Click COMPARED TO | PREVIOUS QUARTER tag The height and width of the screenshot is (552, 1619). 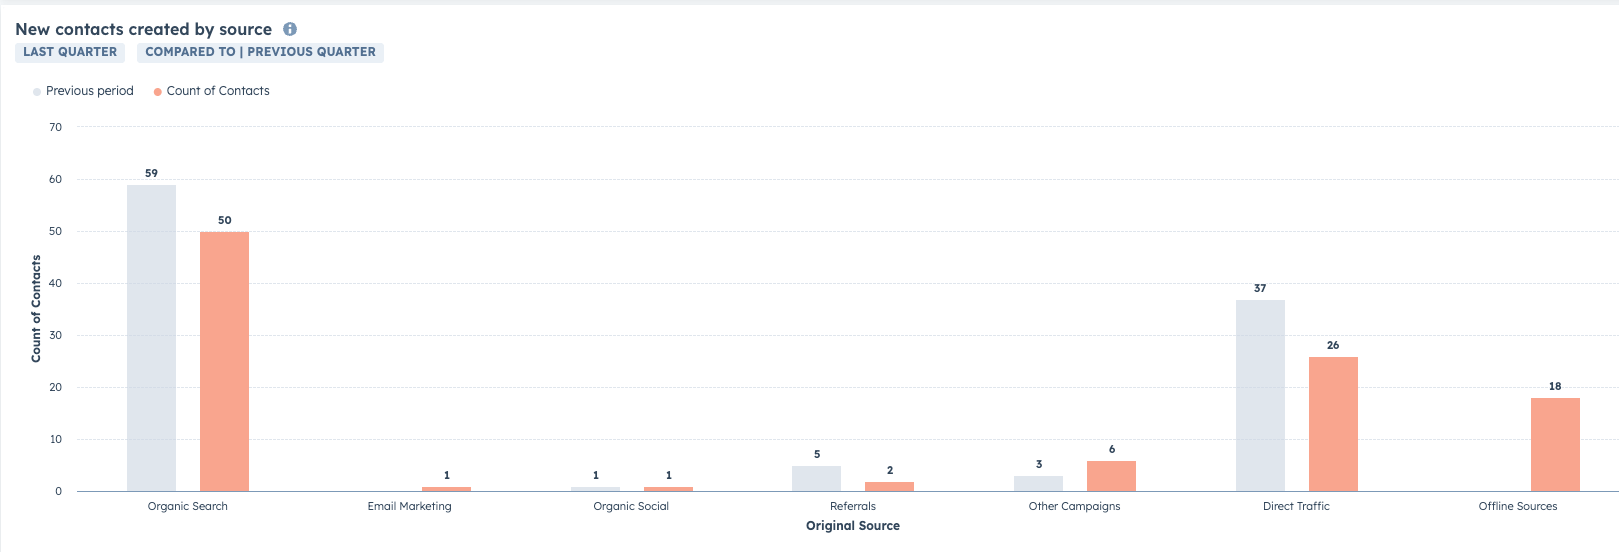coord(260,52)
